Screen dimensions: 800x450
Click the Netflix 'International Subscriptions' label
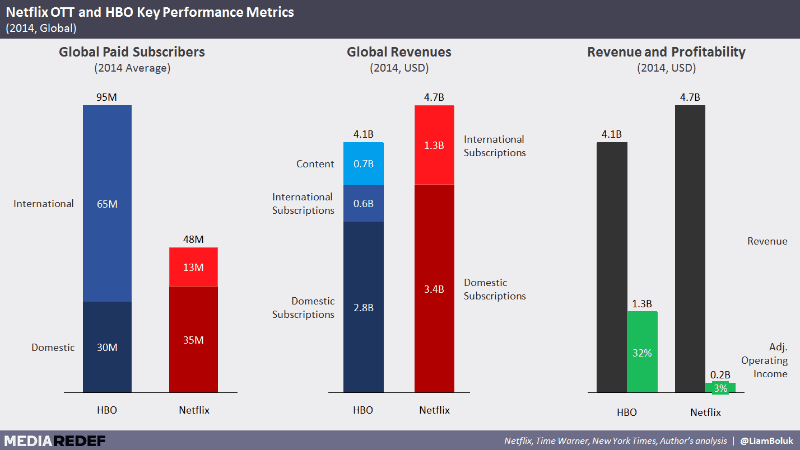coord(494,146)
